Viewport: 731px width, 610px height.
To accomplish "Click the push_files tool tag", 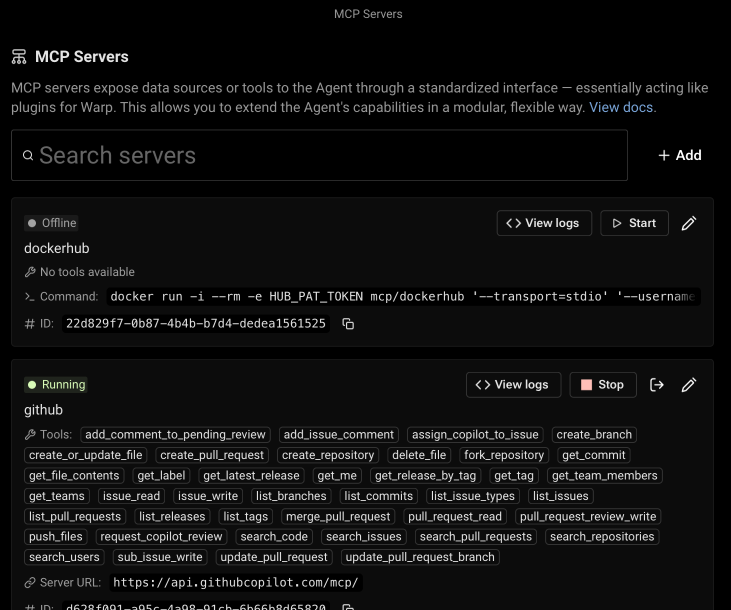I will [x=55, y=537].
